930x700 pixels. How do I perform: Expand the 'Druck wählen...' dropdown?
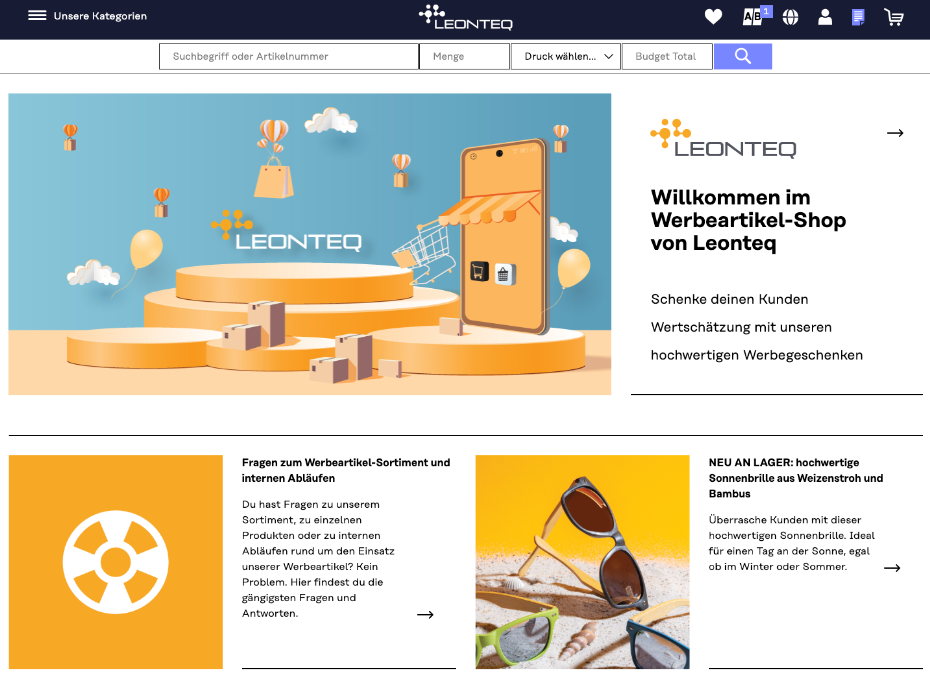(x=565, y=57)
